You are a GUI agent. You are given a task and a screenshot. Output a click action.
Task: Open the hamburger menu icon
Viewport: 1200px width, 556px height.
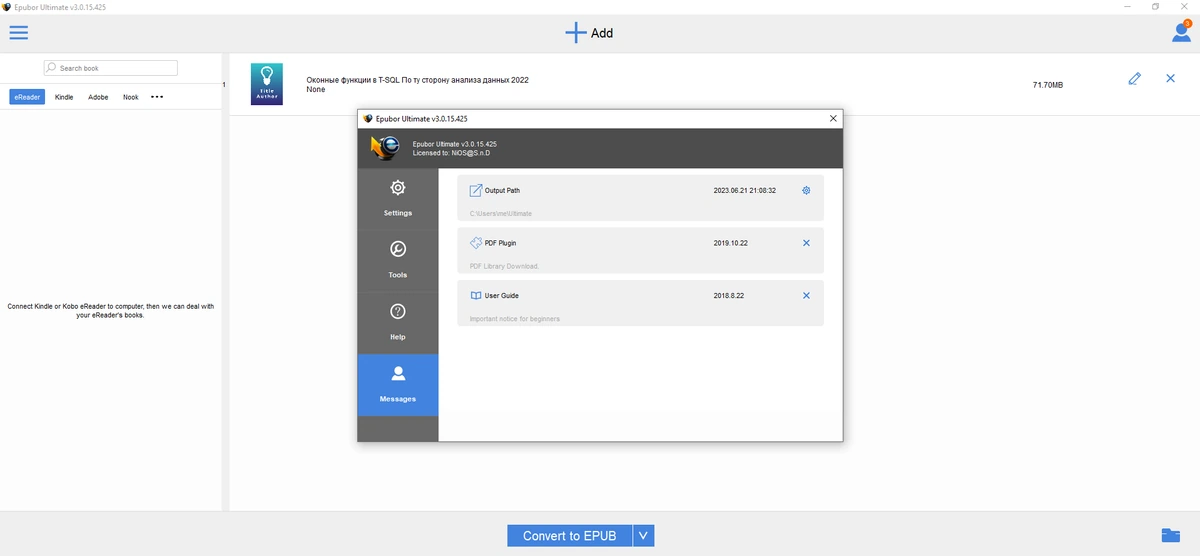pos(18,32)
